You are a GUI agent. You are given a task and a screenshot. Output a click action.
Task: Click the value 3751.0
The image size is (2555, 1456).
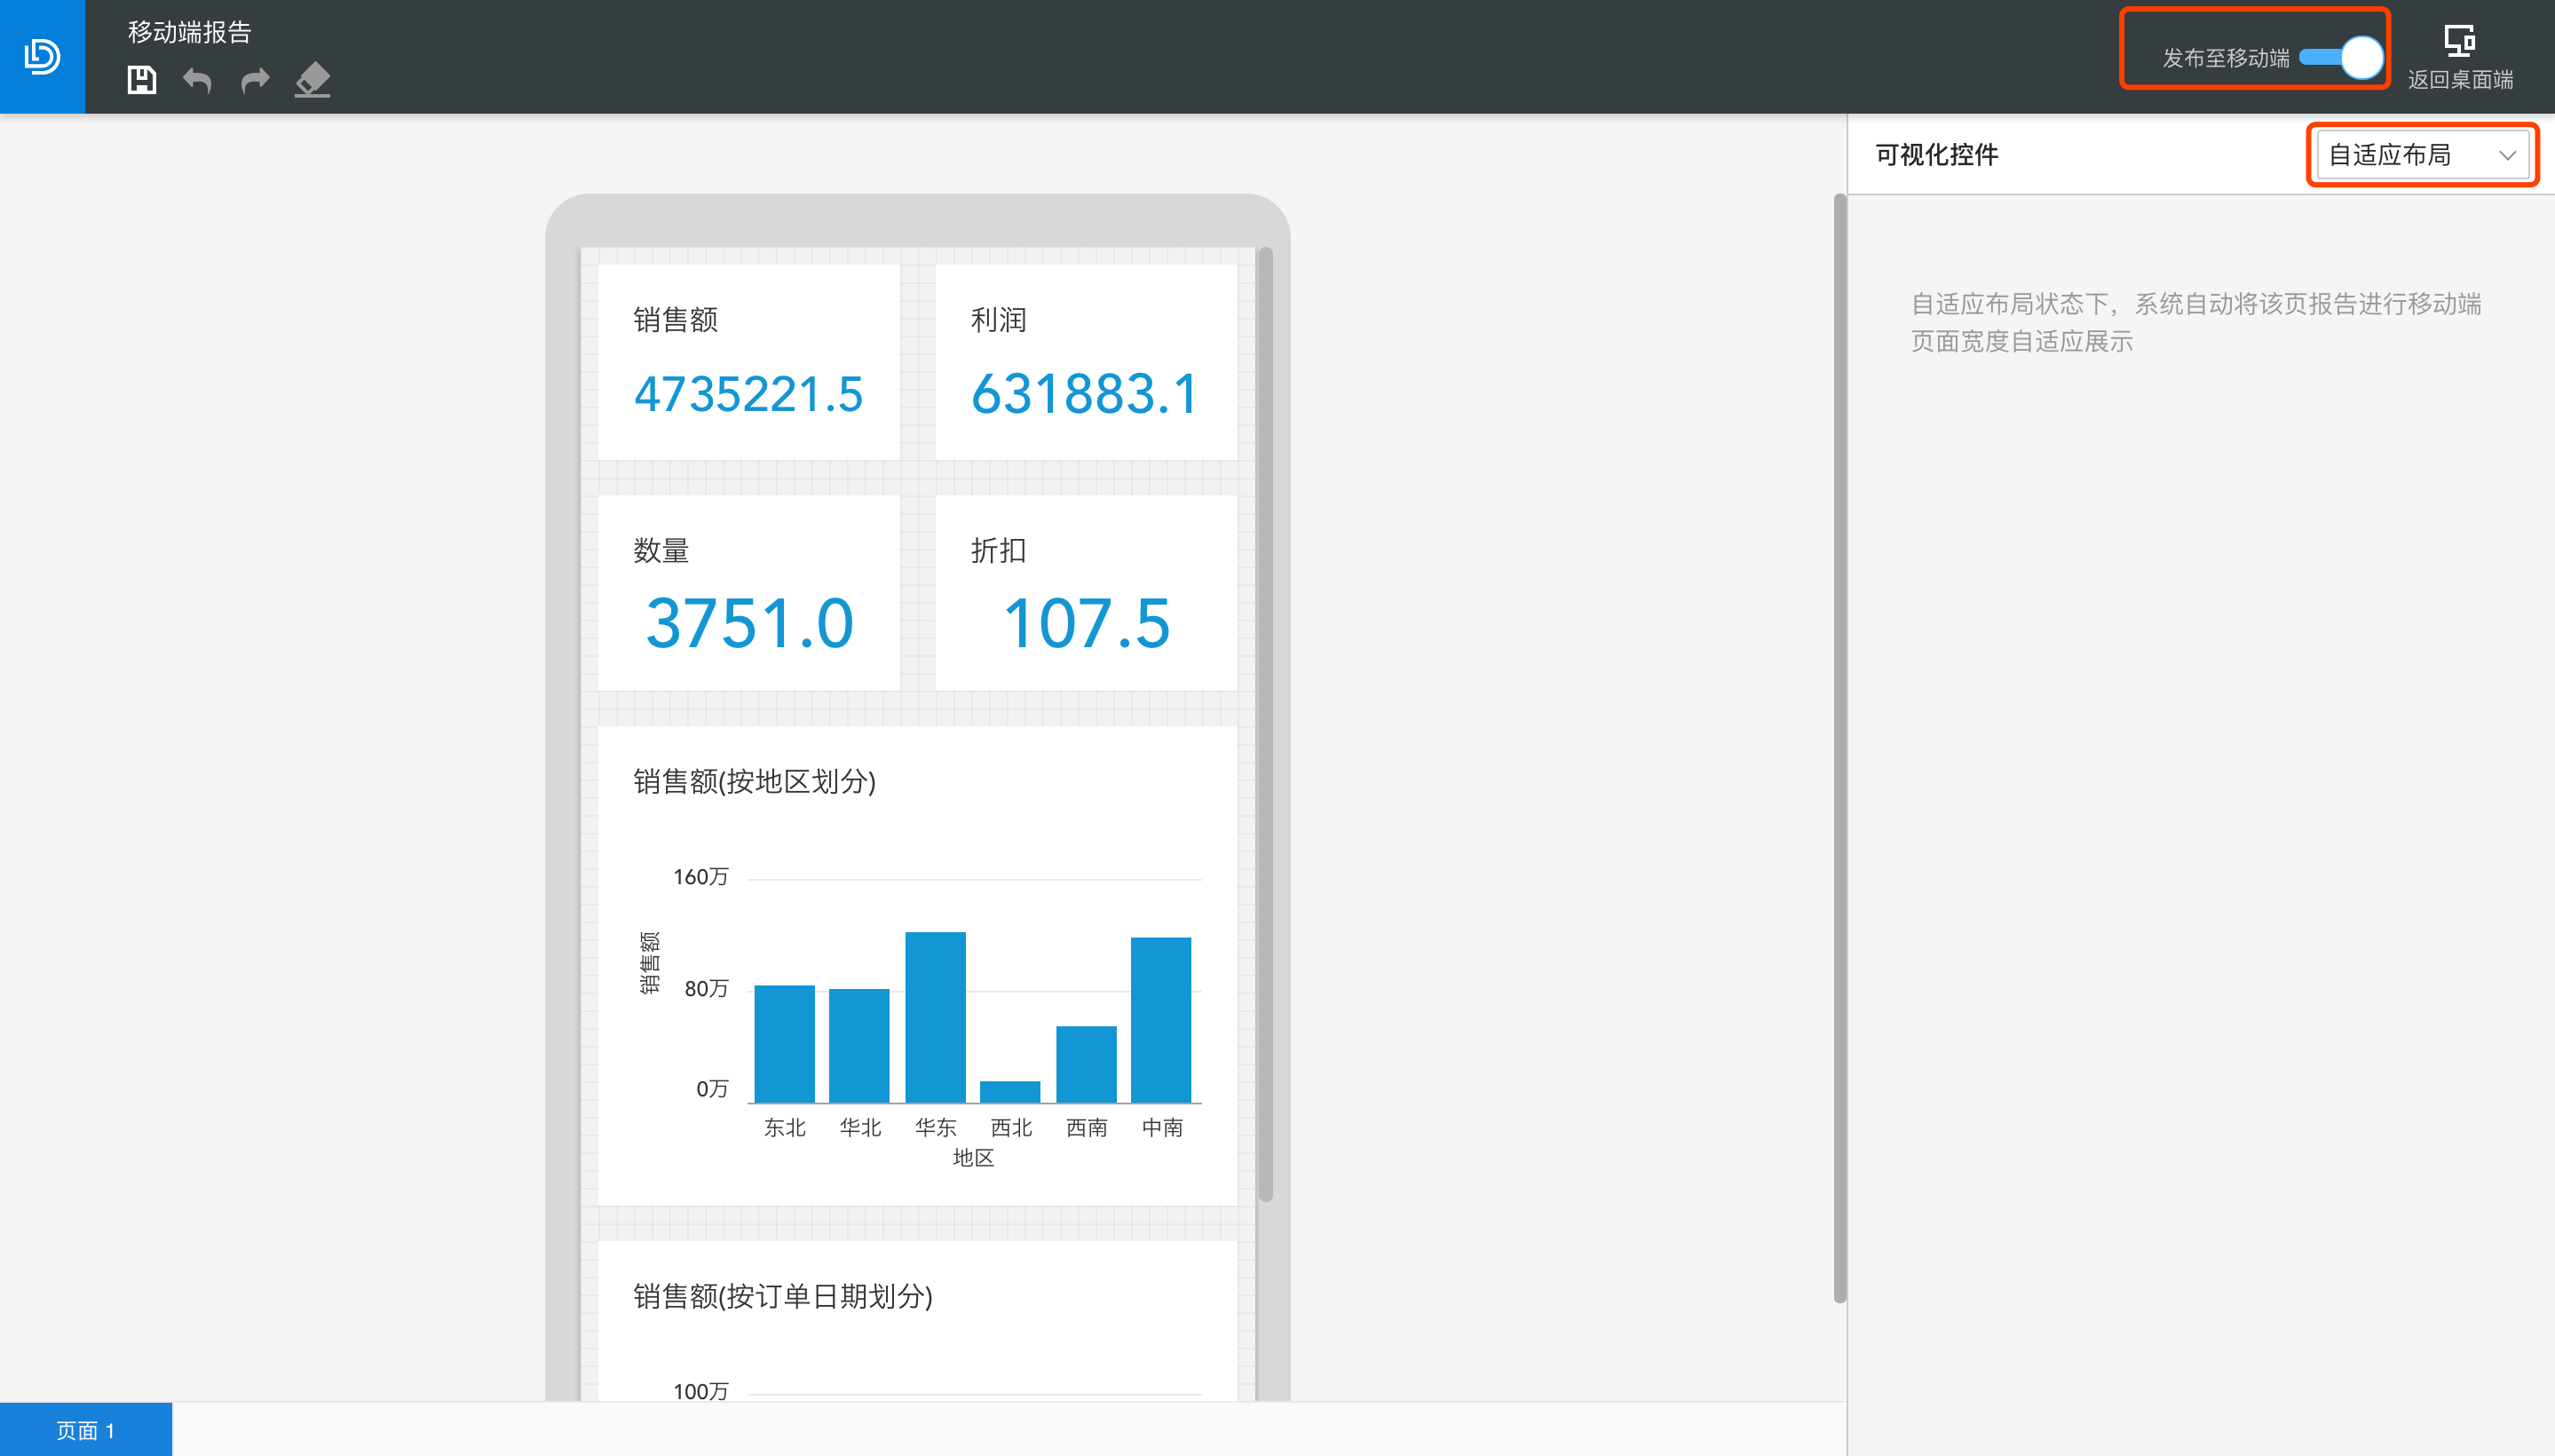[x=749, y=624]
